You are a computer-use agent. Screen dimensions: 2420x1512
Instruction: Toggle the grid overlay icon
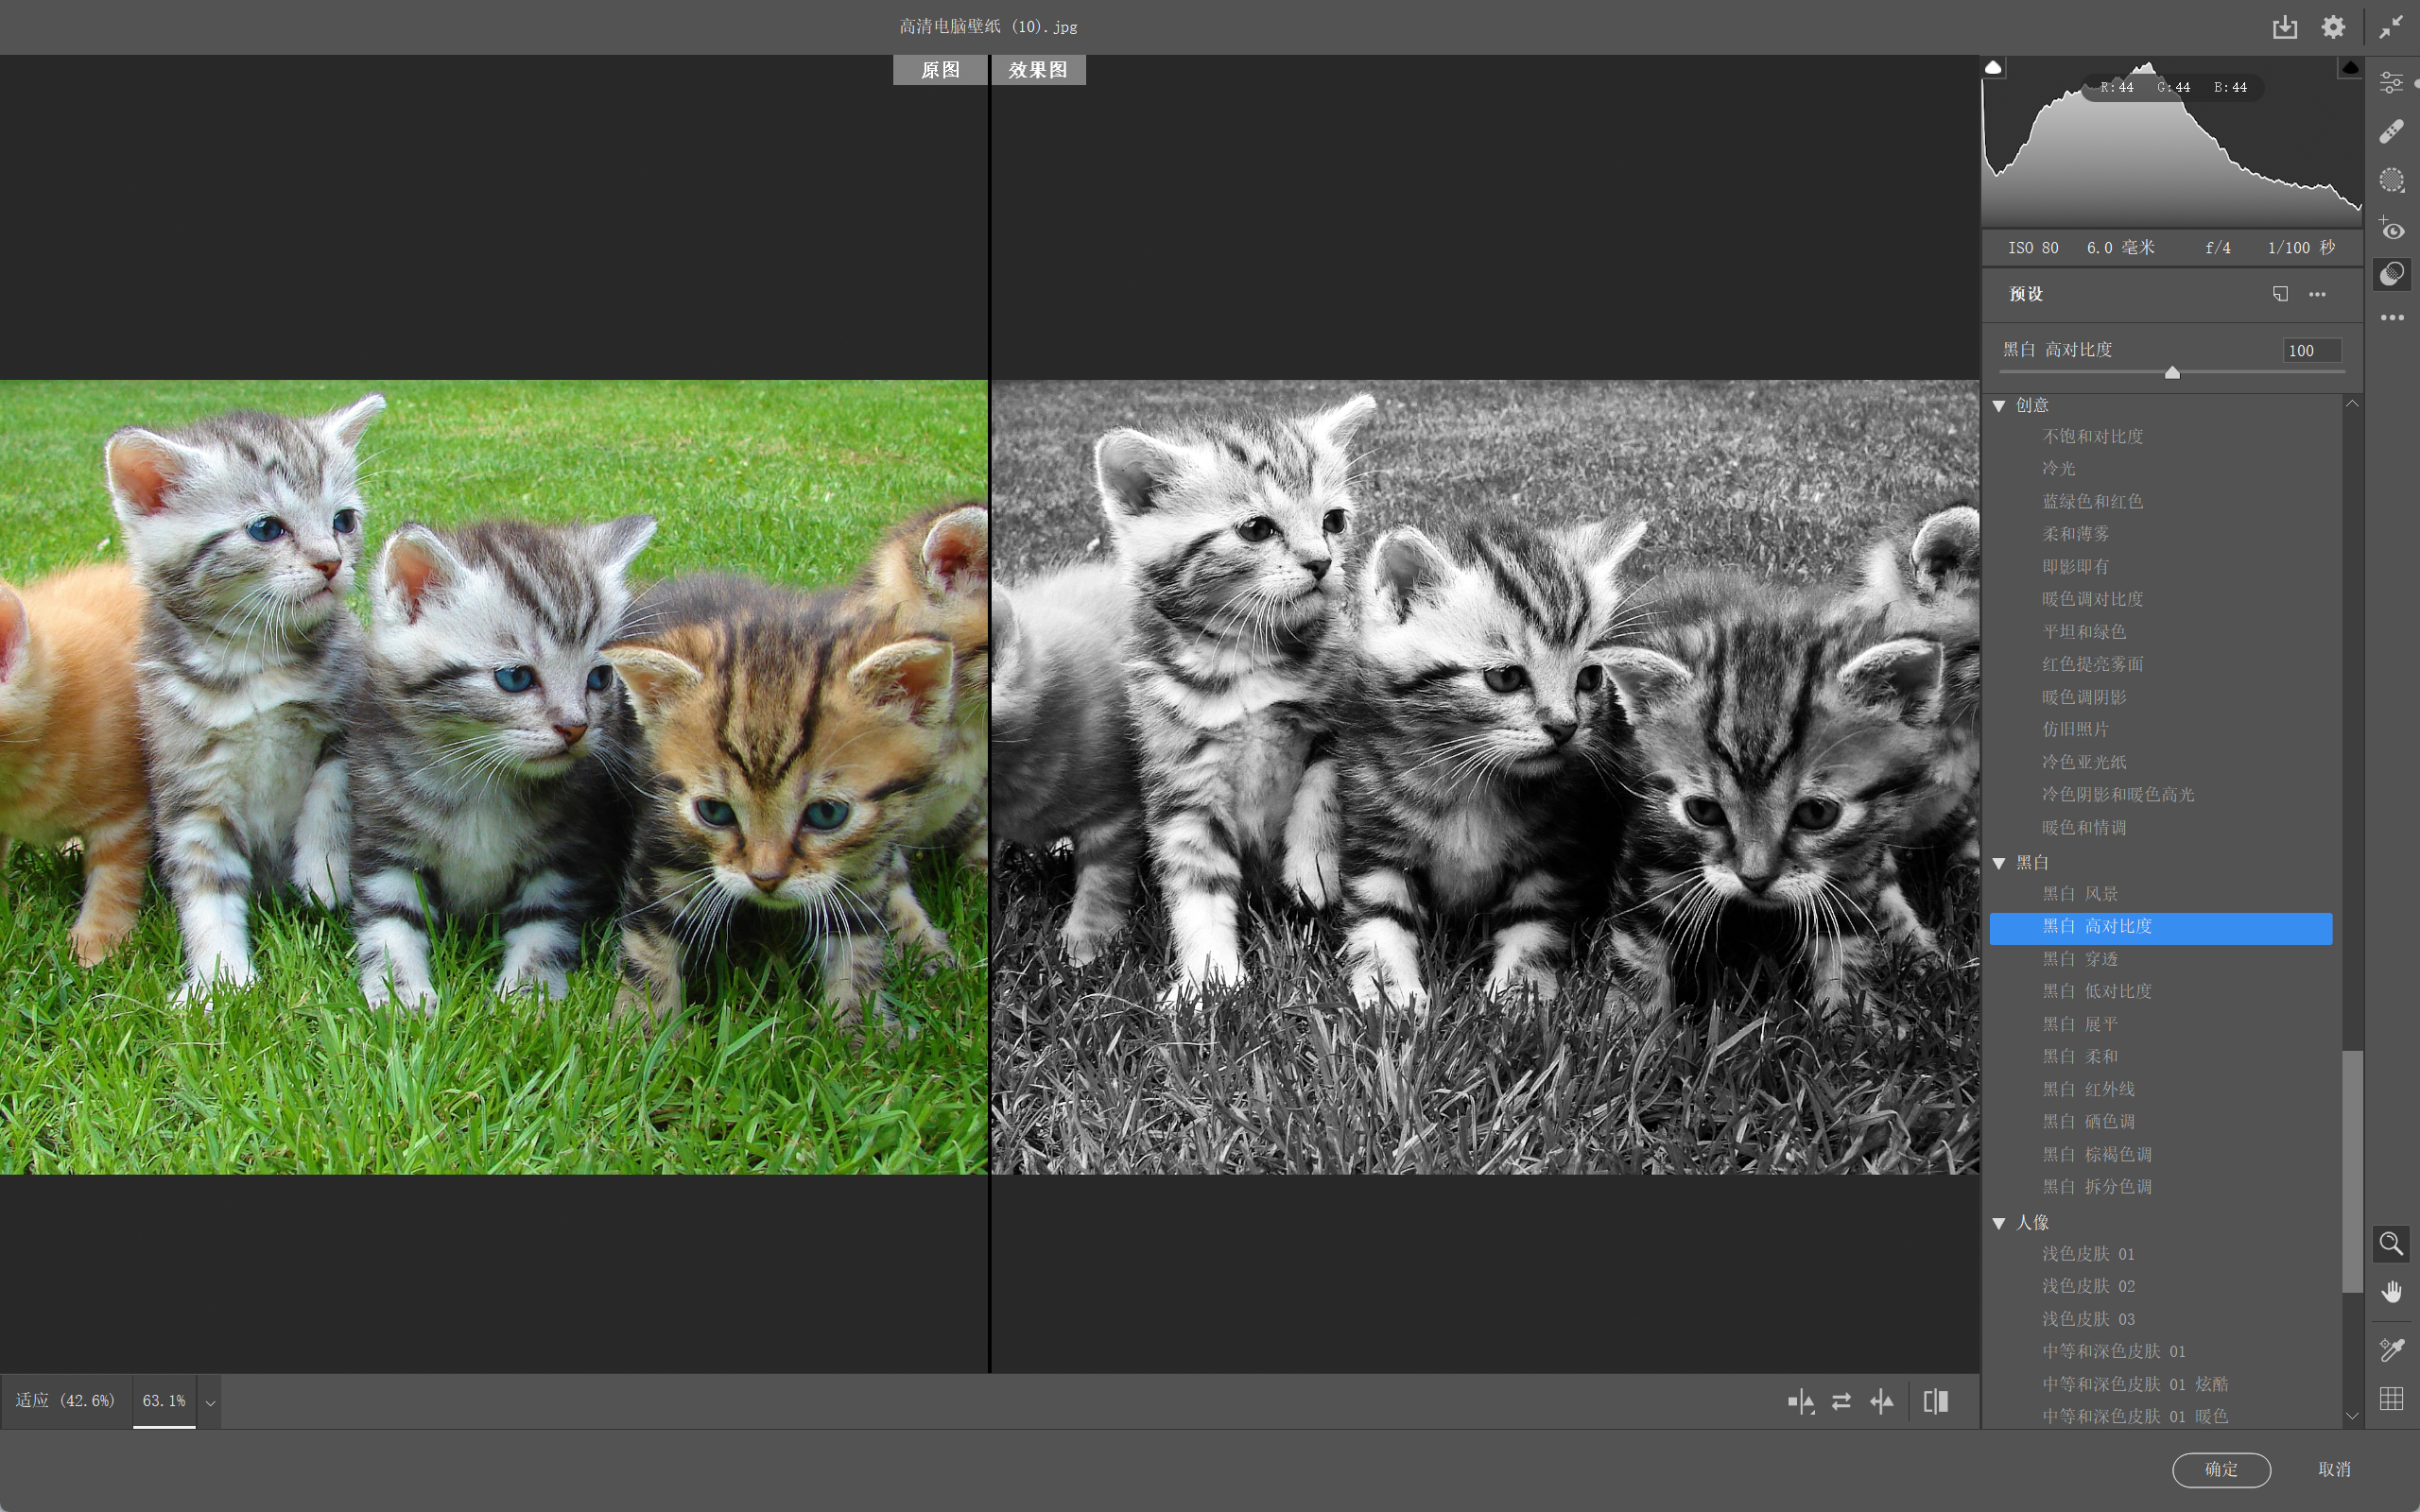coord(2391,1398)
